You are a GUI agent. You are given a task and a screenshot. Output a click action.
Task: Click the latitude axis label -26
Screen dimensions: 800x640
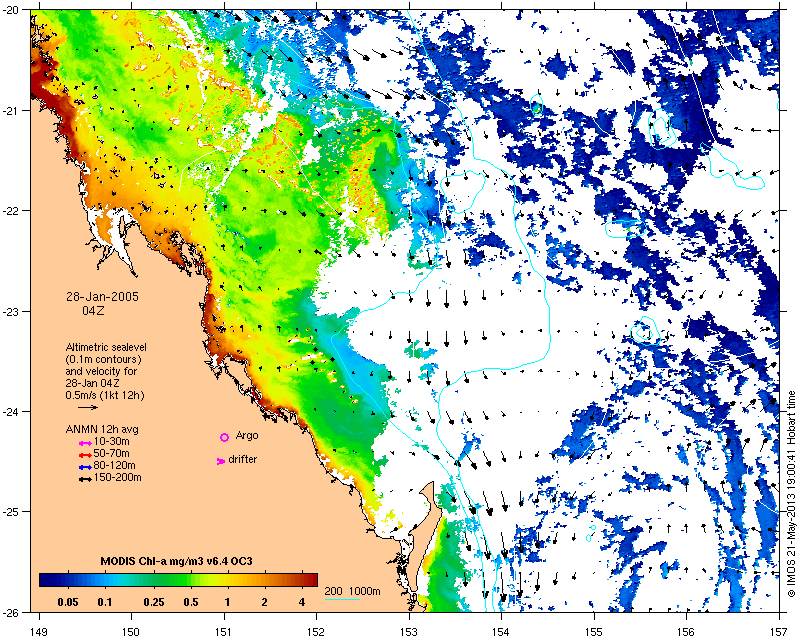12,612
